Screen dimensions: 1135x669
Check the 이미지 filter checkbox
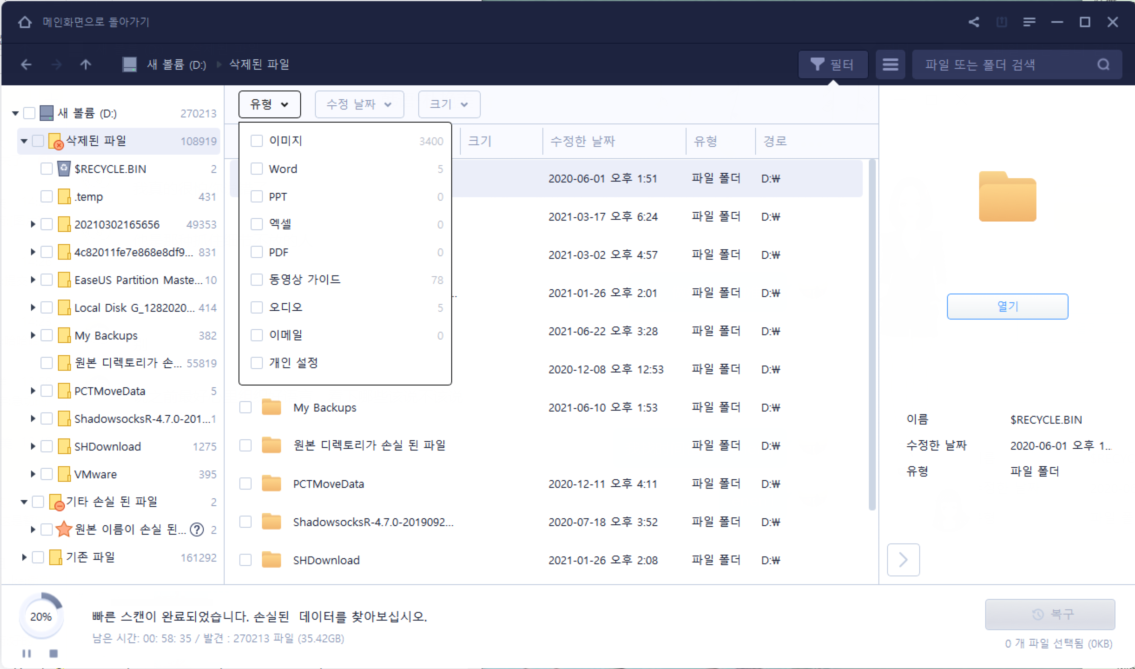[x=258, y=142]
